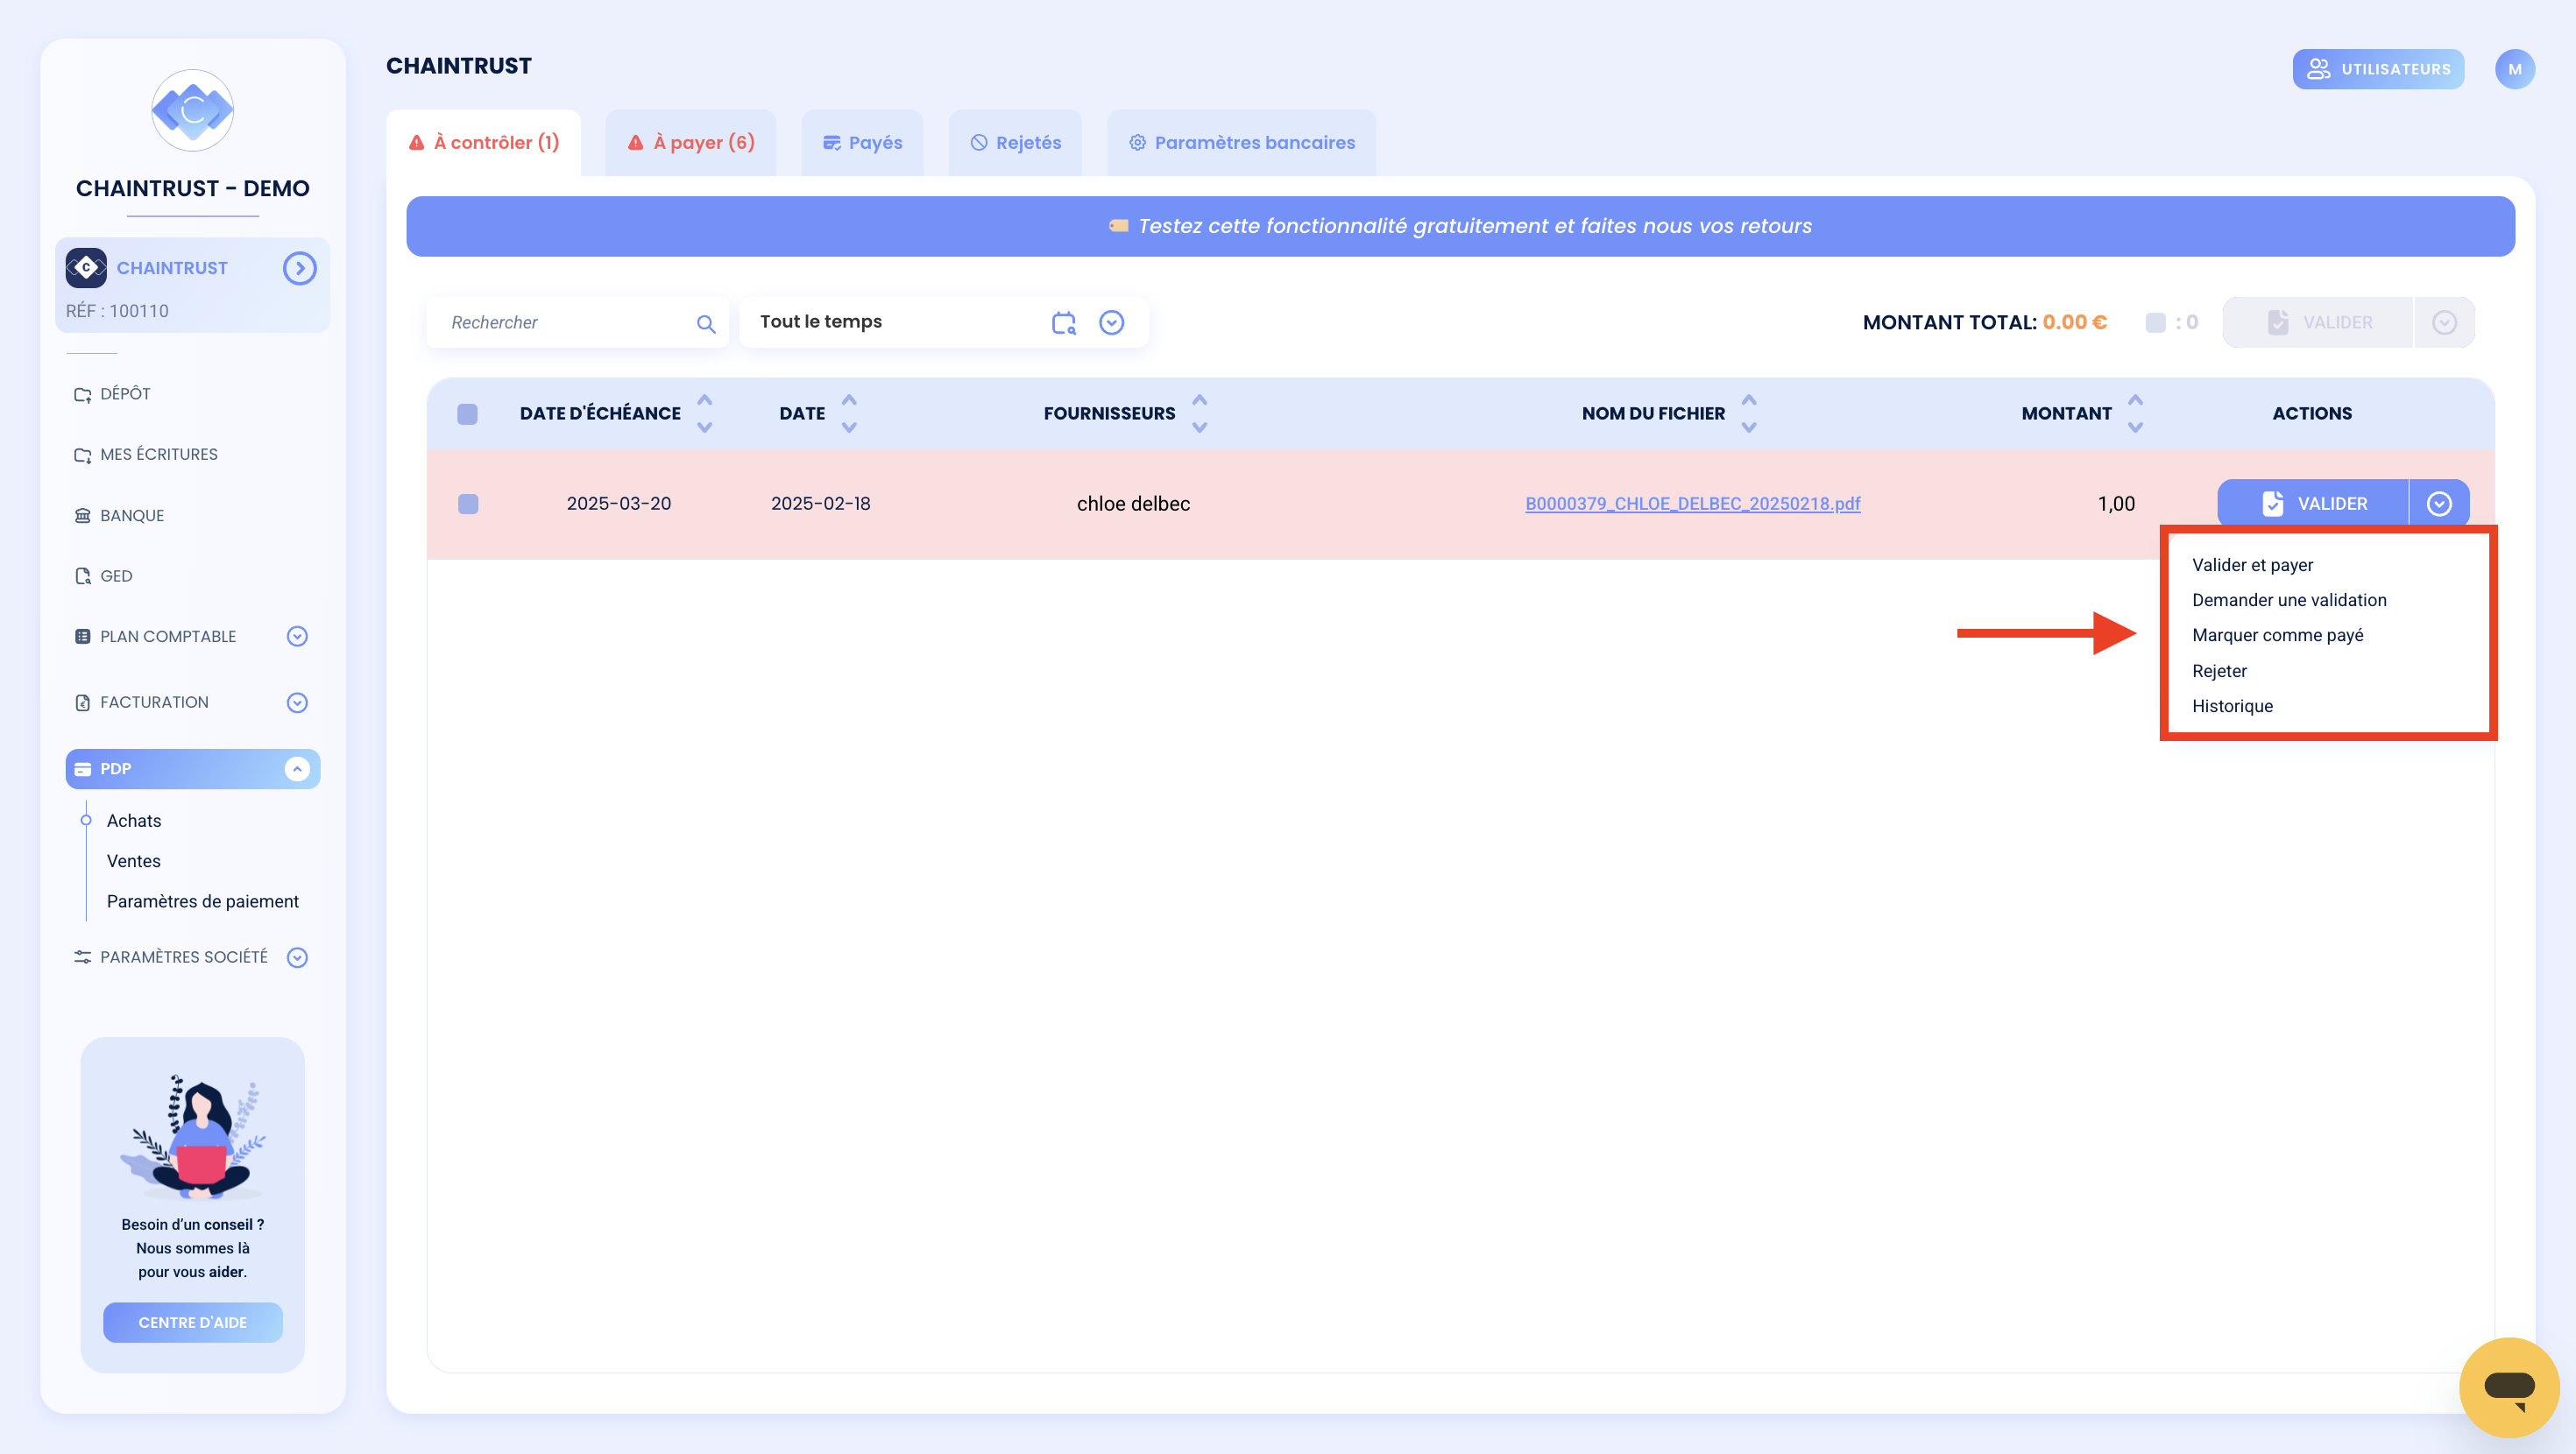The height and width of the screenshot is (1454, 2576).
Task: Open the Paramètres bancaires tab
Action: (x=1242, y=142)
